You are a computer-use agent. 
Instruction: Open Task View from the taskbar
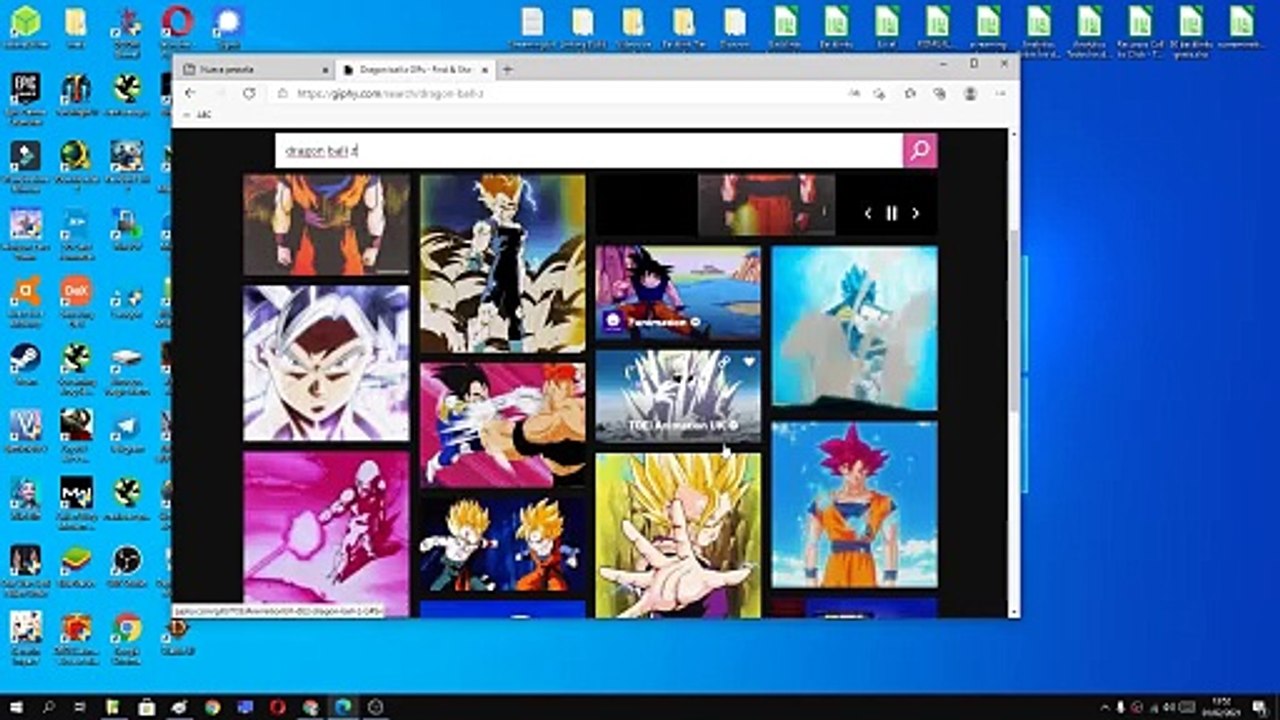[80, 707]
